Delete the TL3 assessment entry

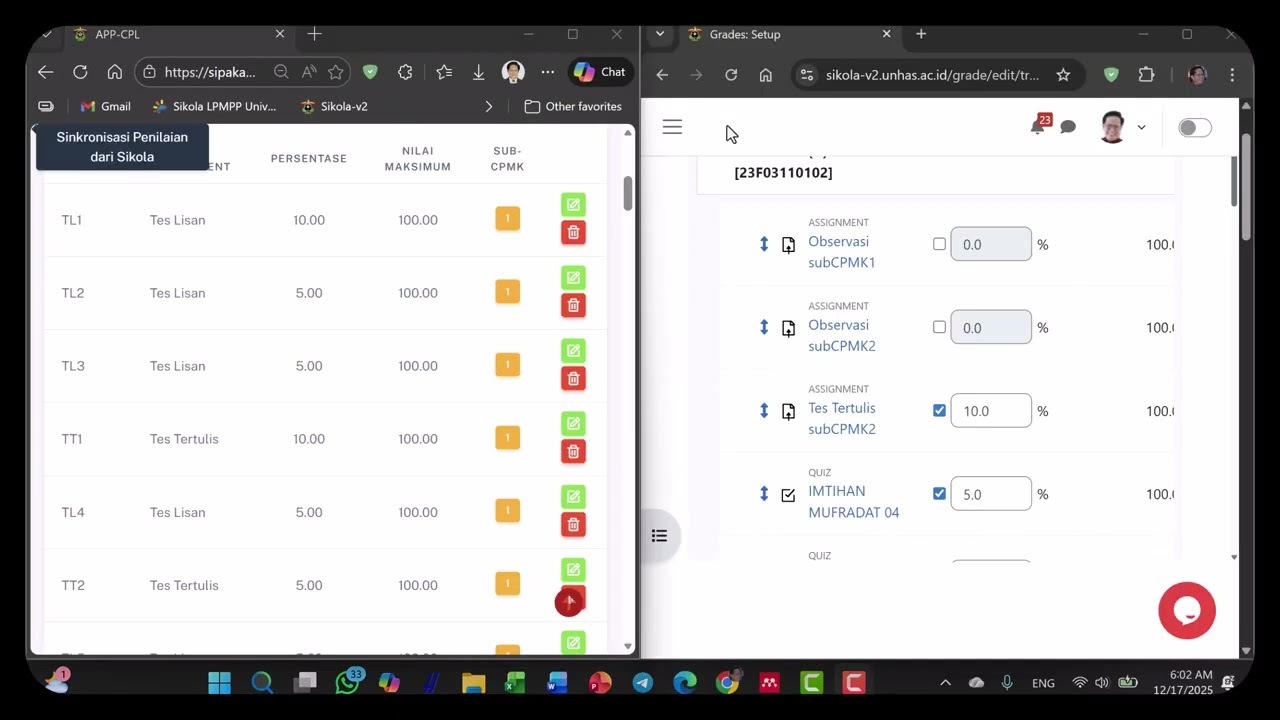(x=573, y=379)
